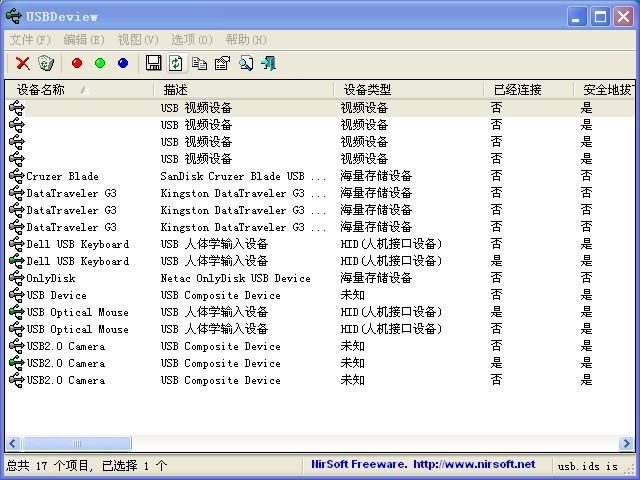Screen dimensions: 640x480
Task: Open the 选项(O) menu
Action: pos(192,40)
